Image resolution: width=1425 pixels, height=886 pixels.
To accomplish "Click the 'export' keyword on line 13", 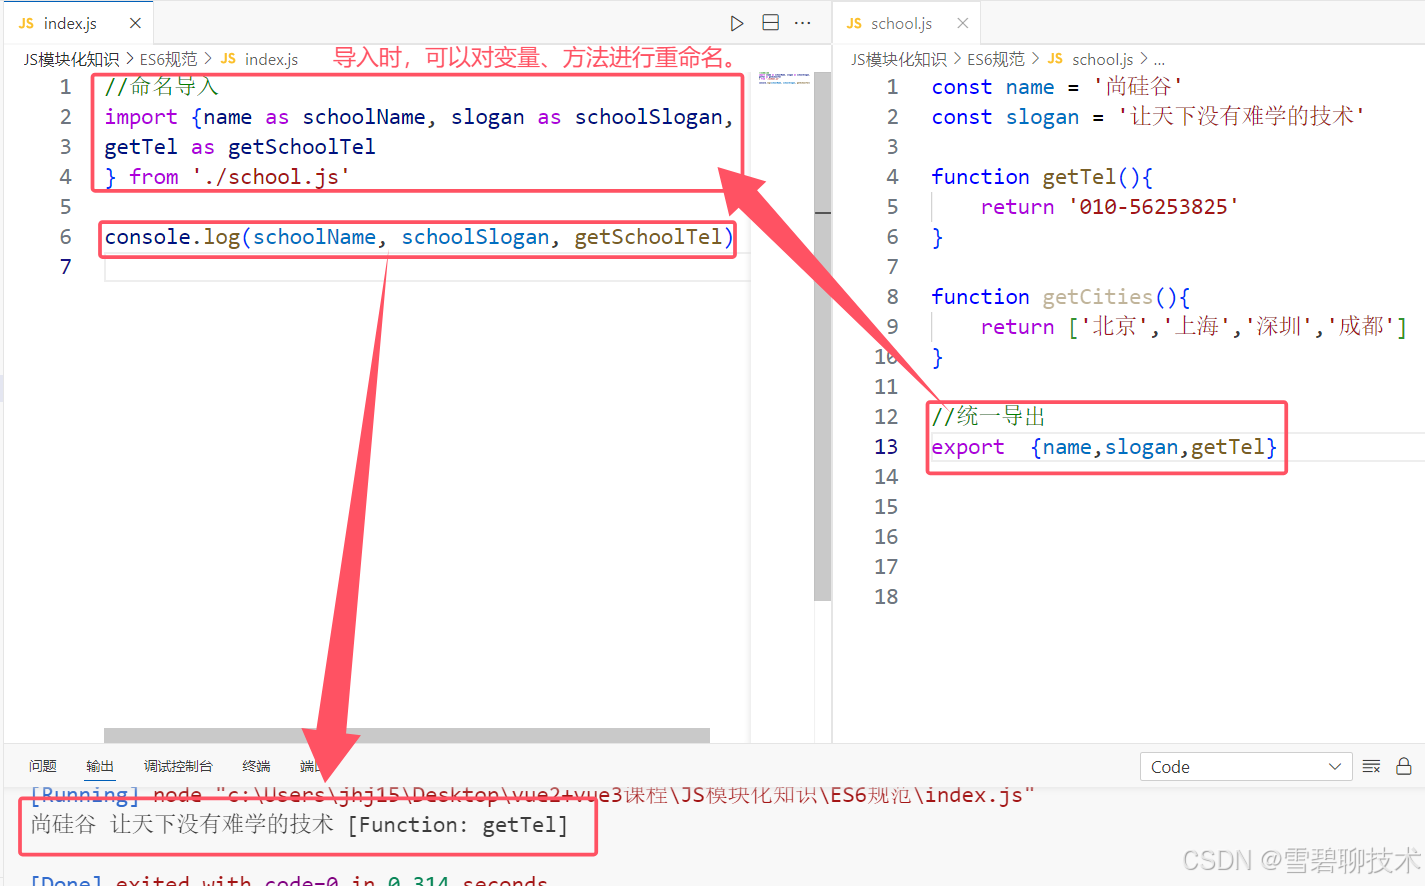I will pos(967,447).
